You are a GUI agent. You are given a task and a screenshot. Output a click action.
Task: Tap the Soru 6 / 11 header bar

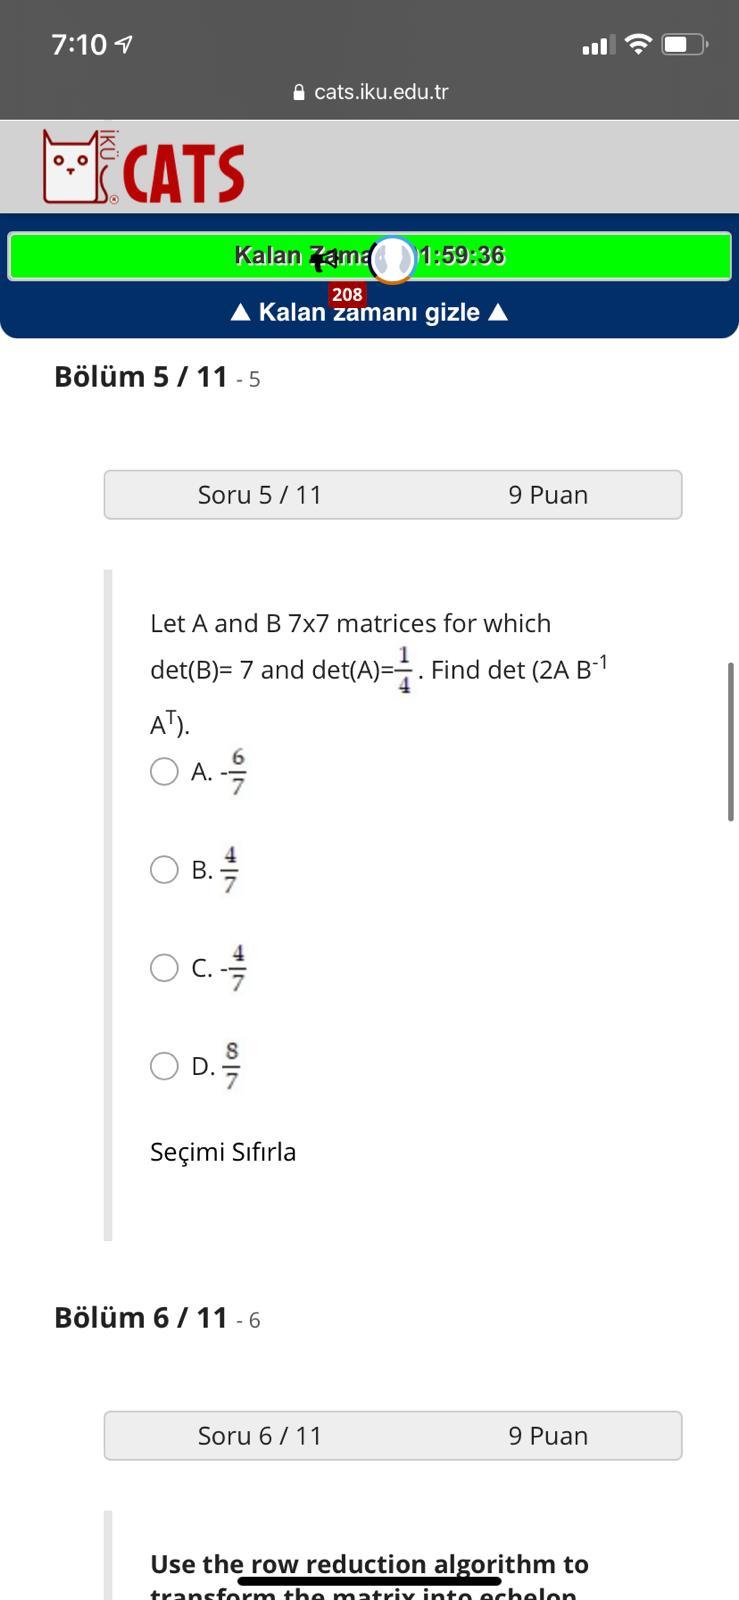[x=393, y=1435]
